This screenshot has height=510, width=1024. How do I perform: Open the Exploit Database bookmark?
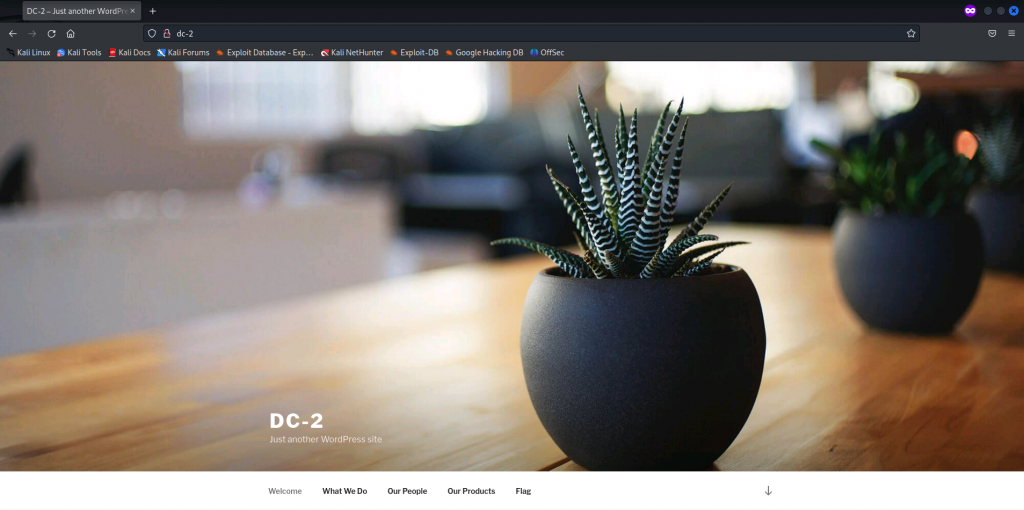(264, 52)
